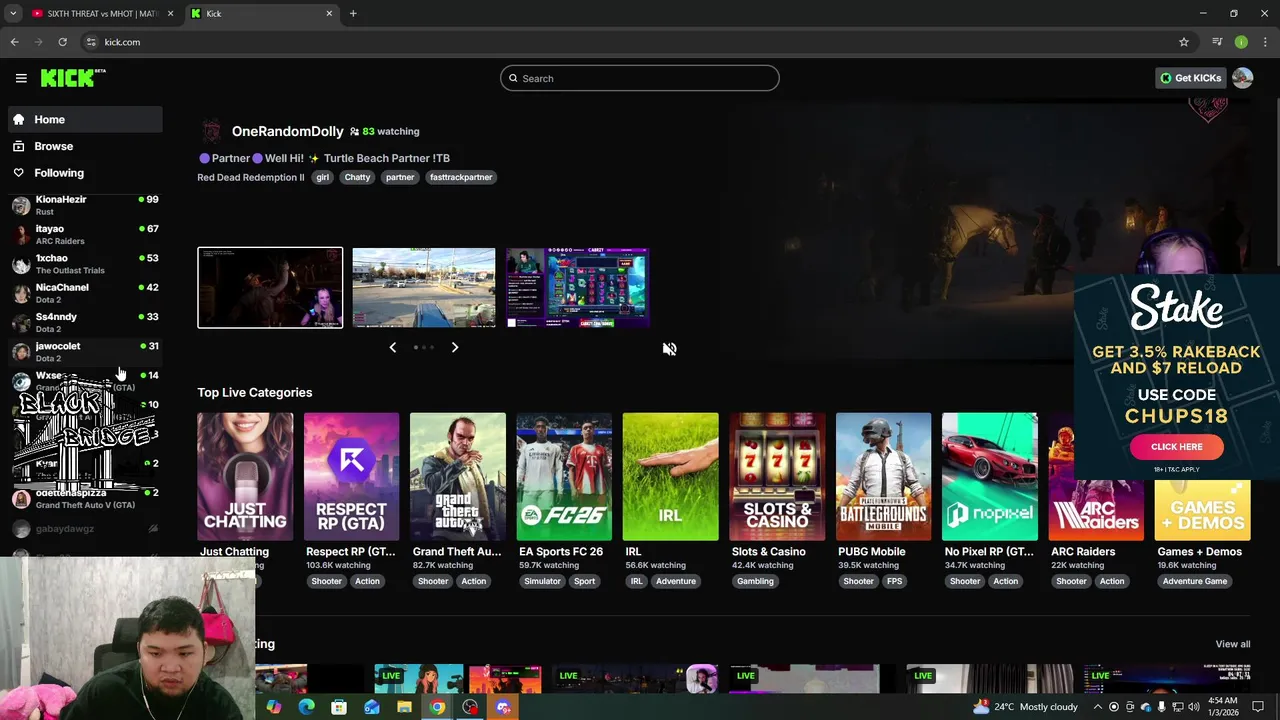
Task: Launch Microsoft Edge from taskbar
Action: pyautogui.click(x=306, y=707)
